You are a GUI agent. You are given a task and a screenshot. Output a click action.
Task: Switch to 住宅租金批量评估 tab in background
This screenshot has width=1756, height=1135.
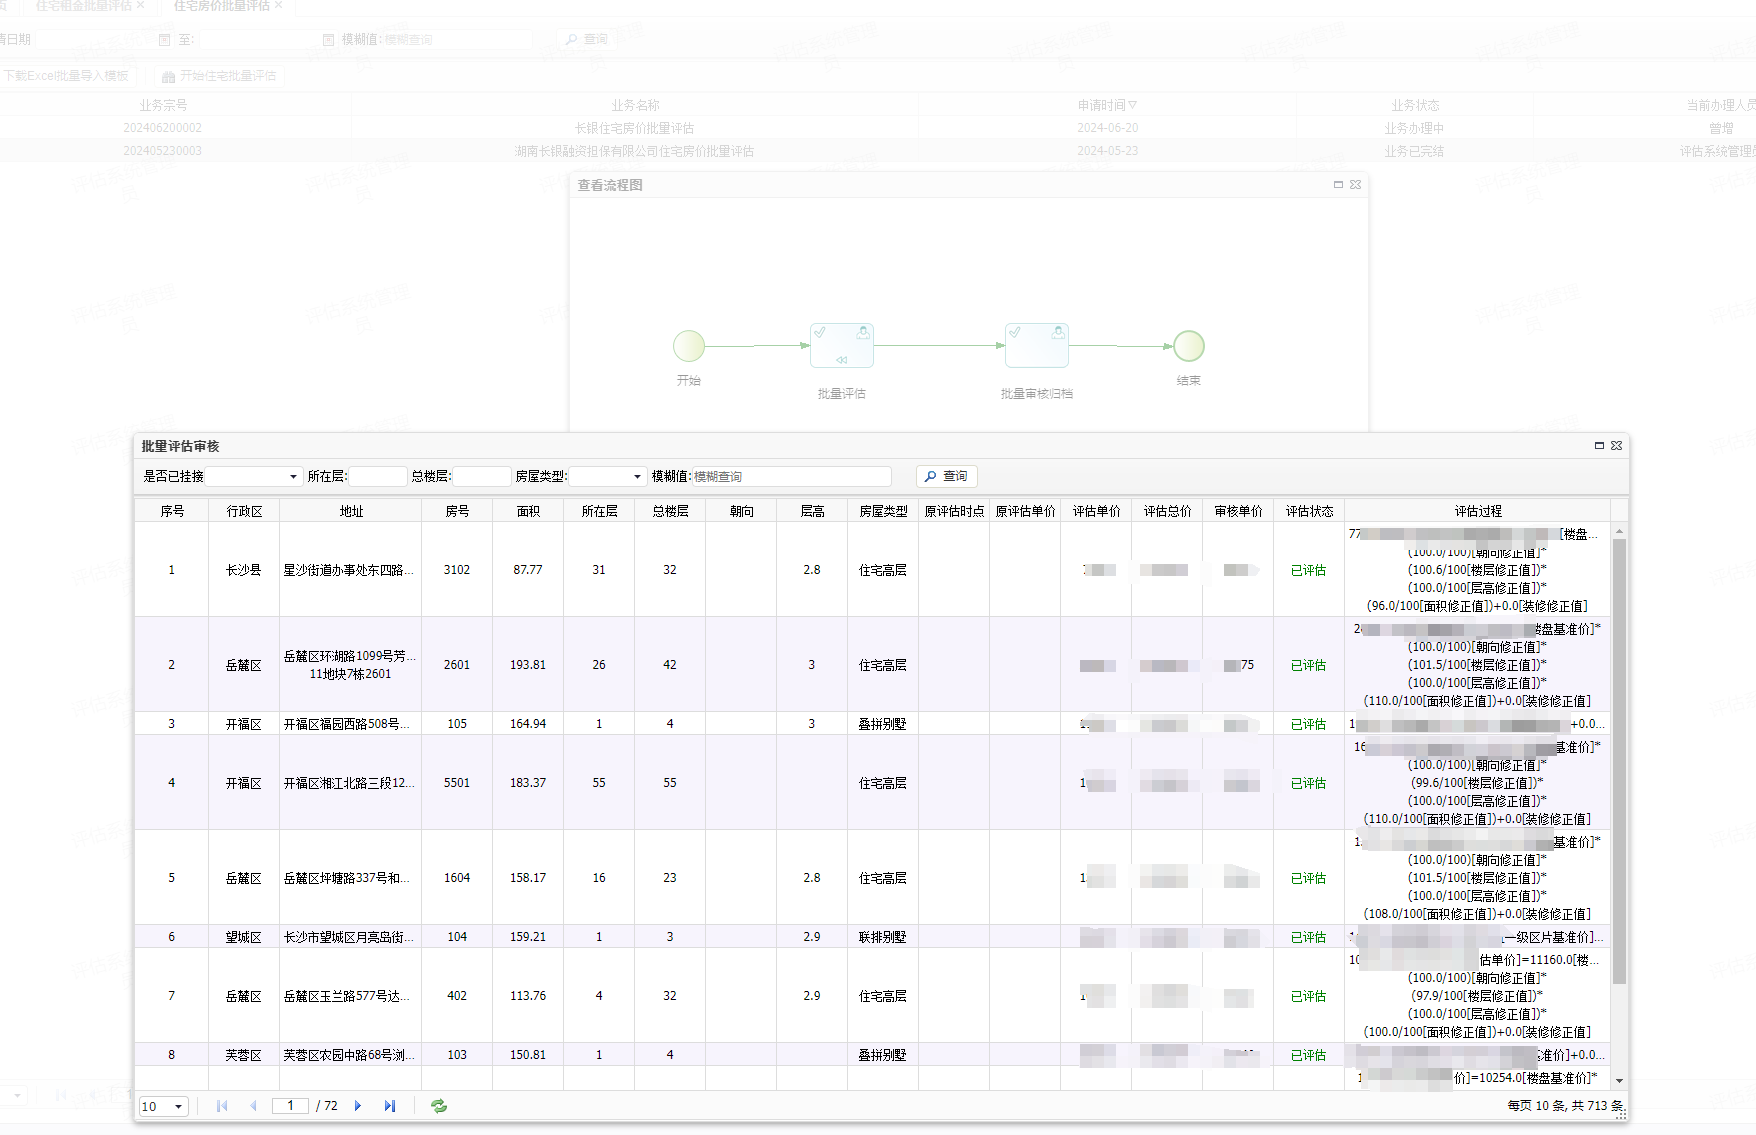click(x=84, y=6)
